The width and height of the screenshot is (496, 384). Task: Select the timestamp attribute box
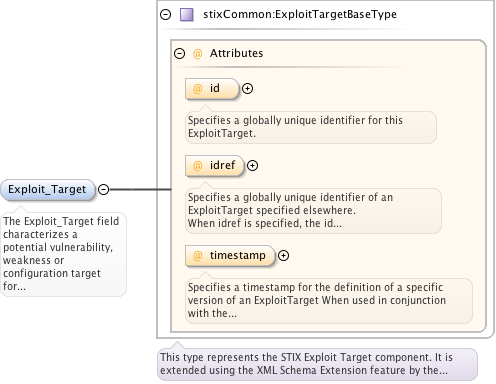pos(230,256)
